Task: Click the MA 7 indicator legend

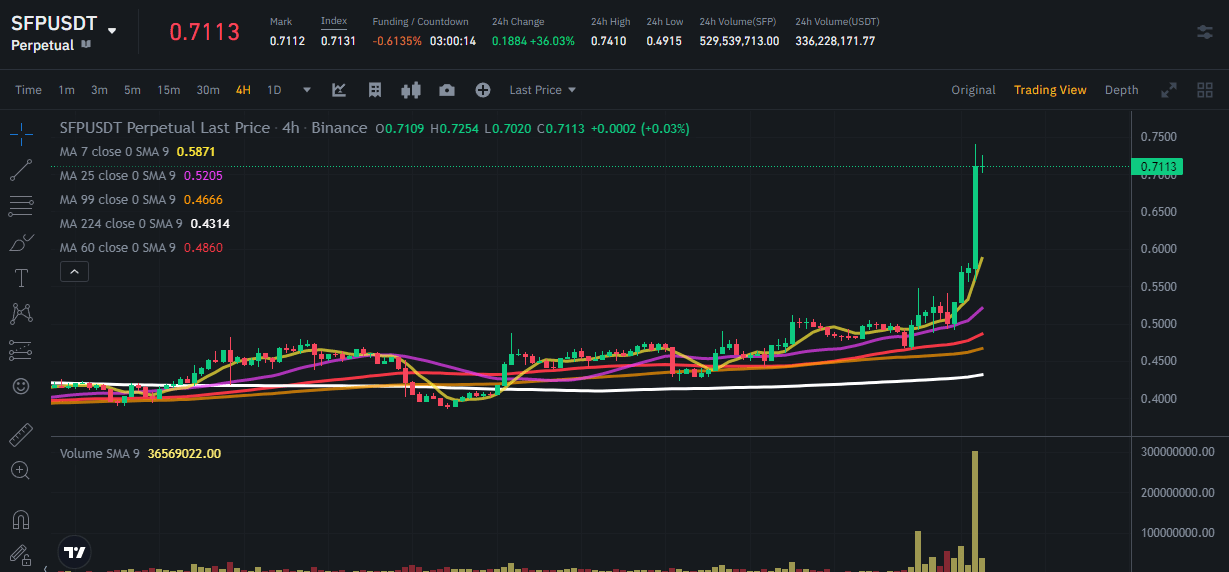Action: [x=138, y=152]
